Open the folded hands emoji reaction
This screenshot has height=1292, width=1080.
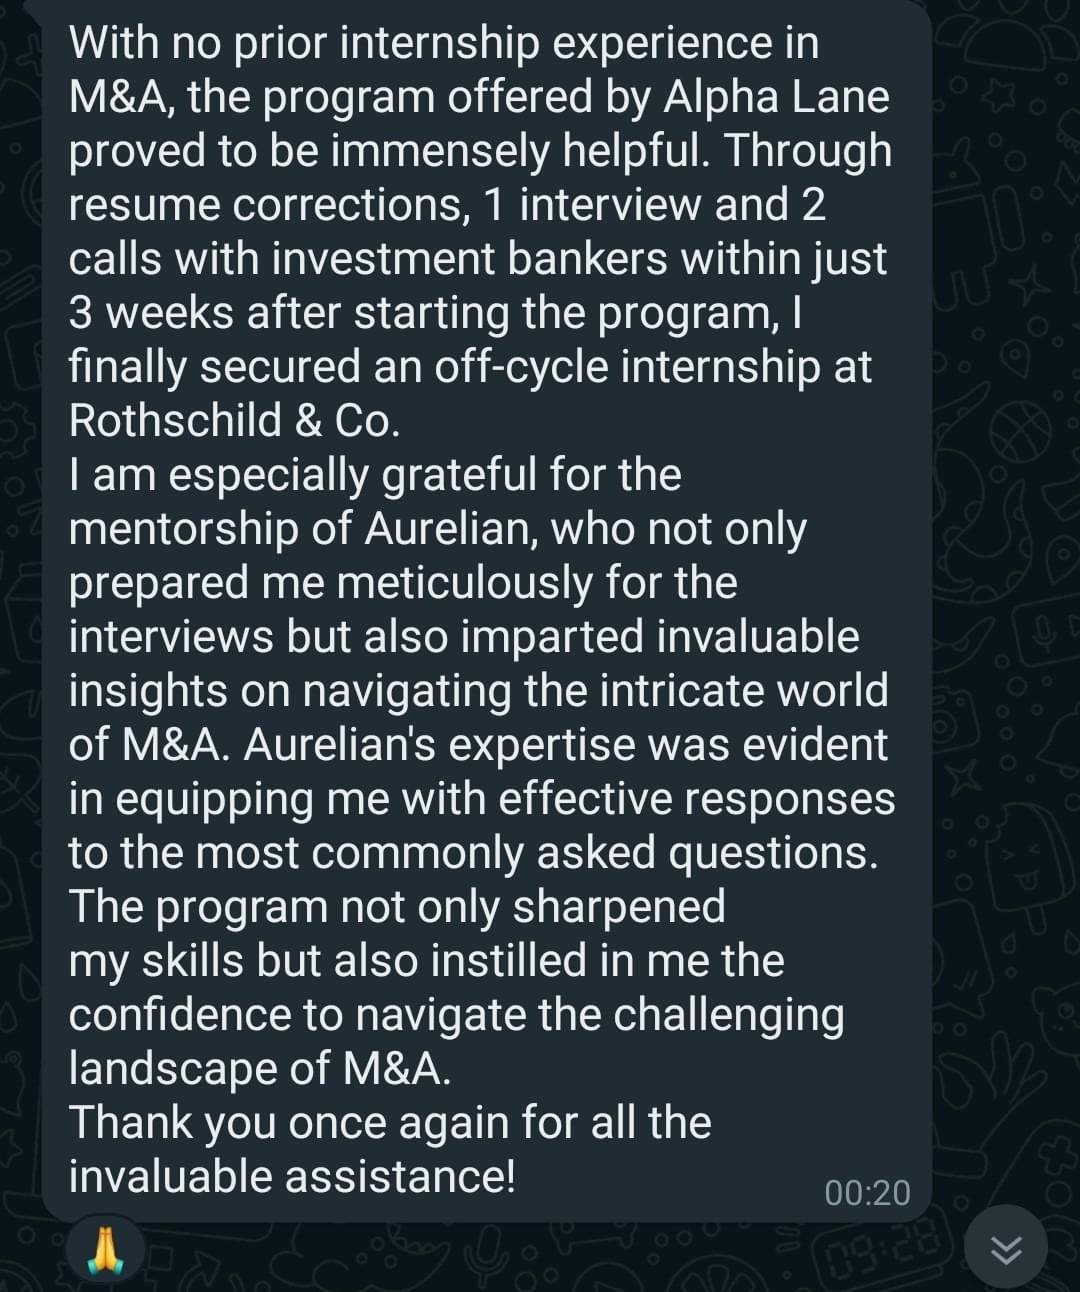[x=105, y=1251]
